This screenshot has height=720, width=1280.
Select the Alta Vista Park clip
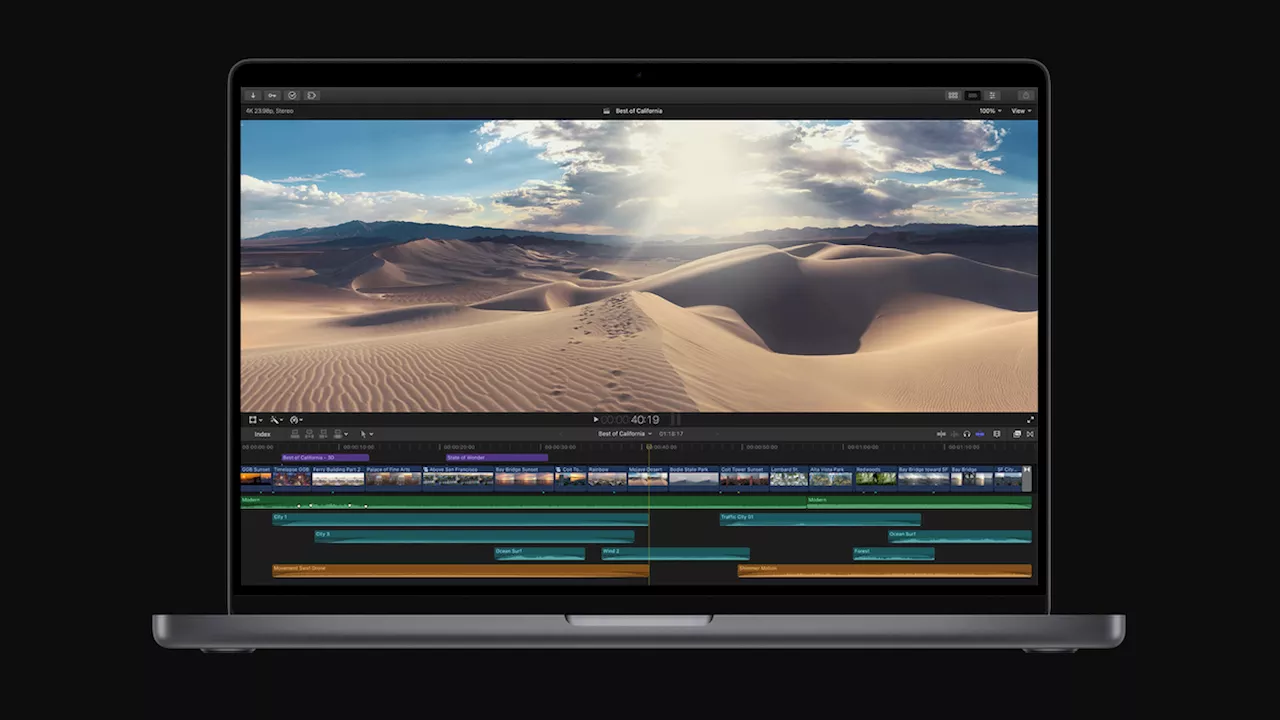[831, 479]
